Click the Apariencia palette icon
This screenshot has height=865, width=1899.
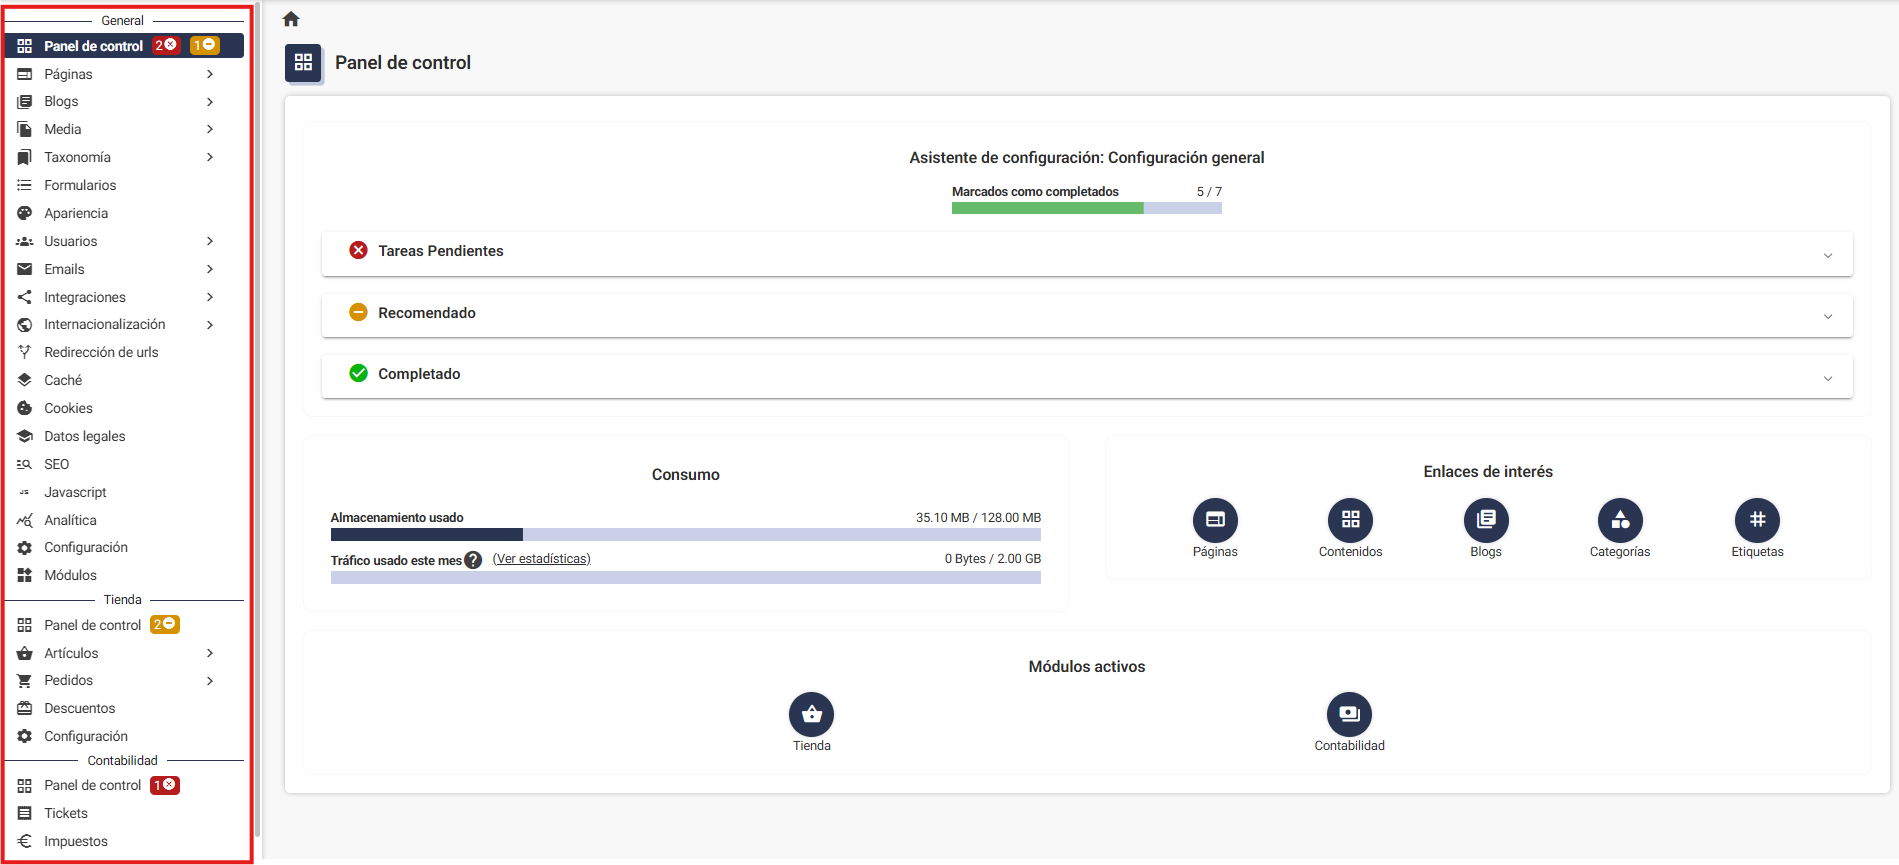25,213
